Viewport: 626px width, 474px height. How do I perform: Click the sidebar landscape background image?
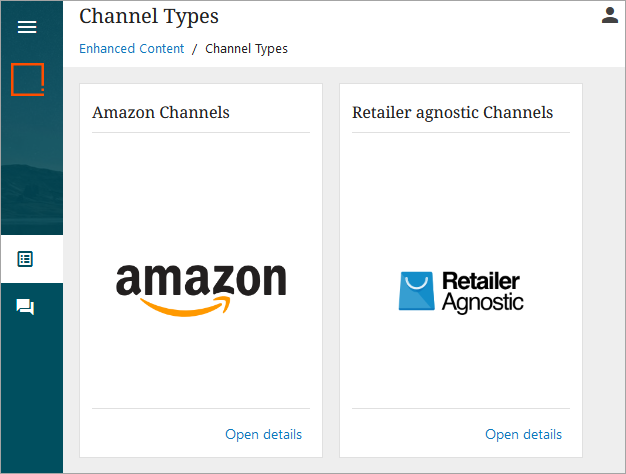pyautogui.click(x=32, y=168)
